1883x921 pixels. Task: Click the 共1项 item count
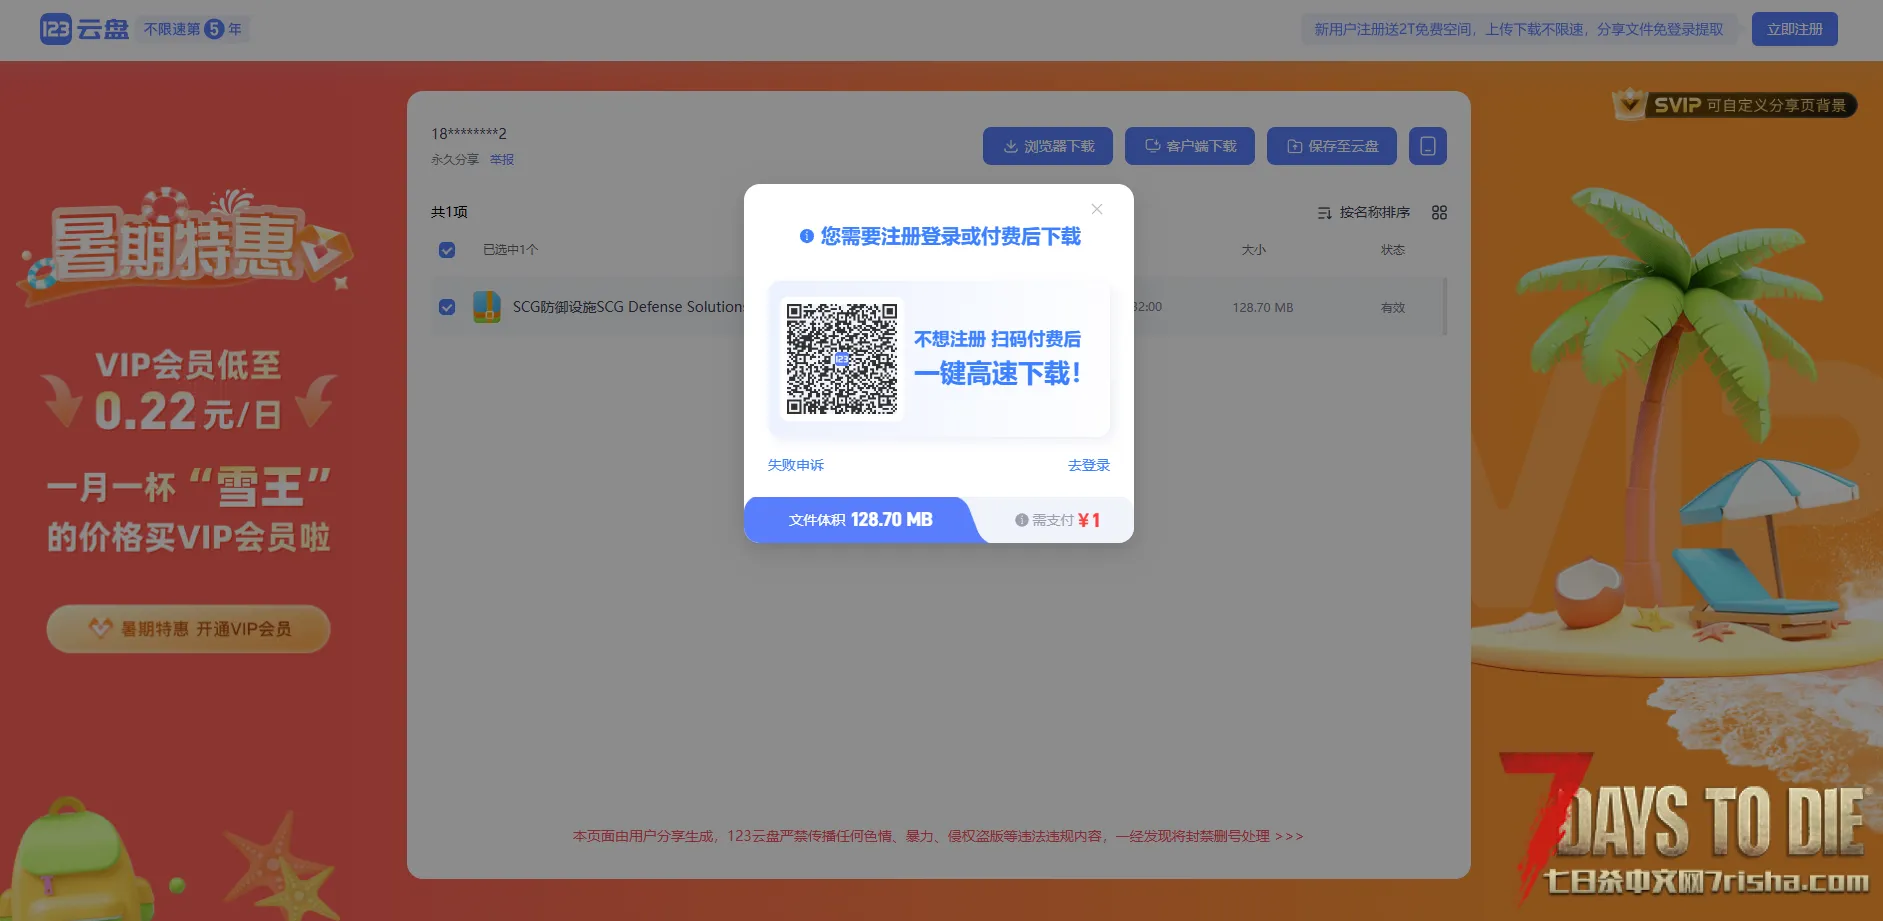(x=449, y=212)
